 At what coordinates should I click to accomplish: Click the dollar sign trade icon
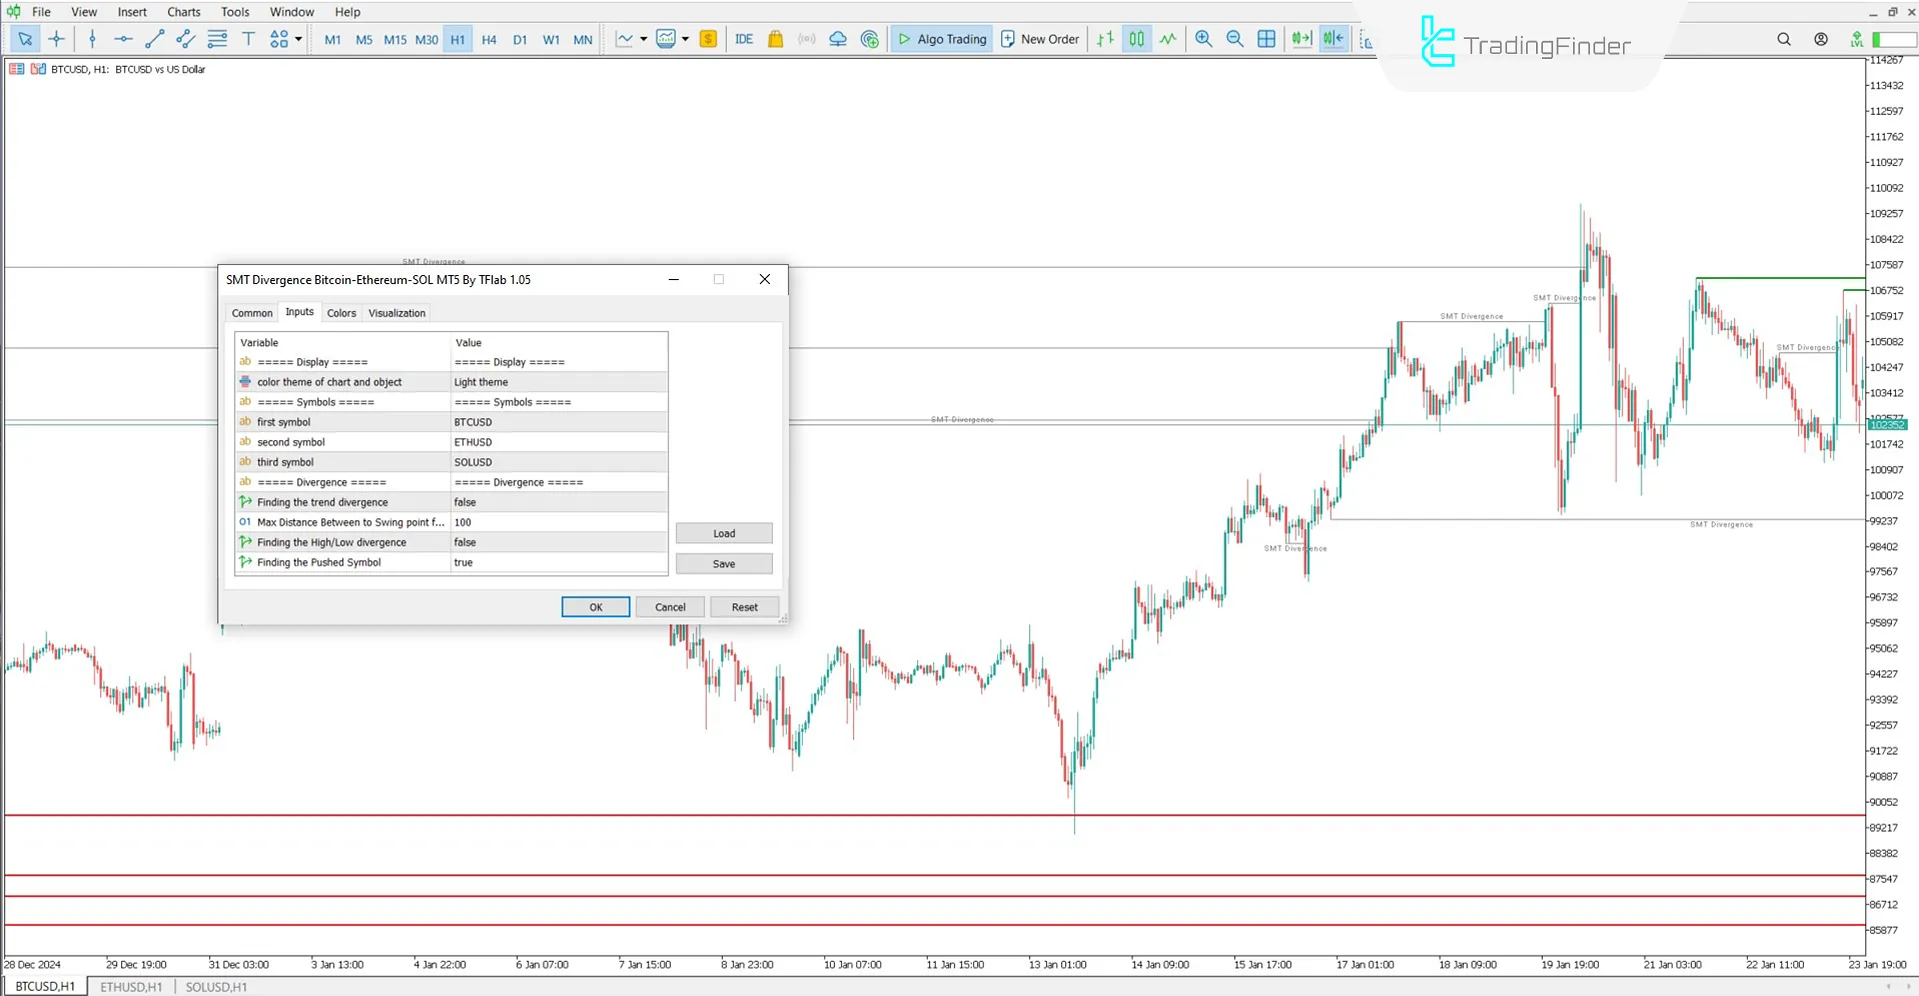pyautogui.click(x=708, y=39)
